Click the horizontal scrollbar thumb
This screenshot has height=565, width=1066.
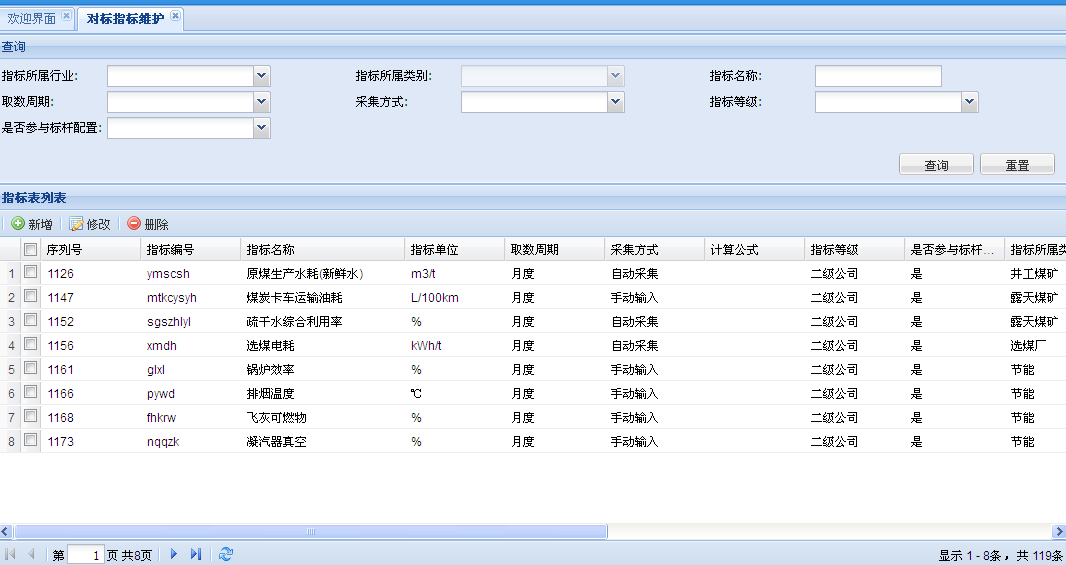tap(310, 532)
